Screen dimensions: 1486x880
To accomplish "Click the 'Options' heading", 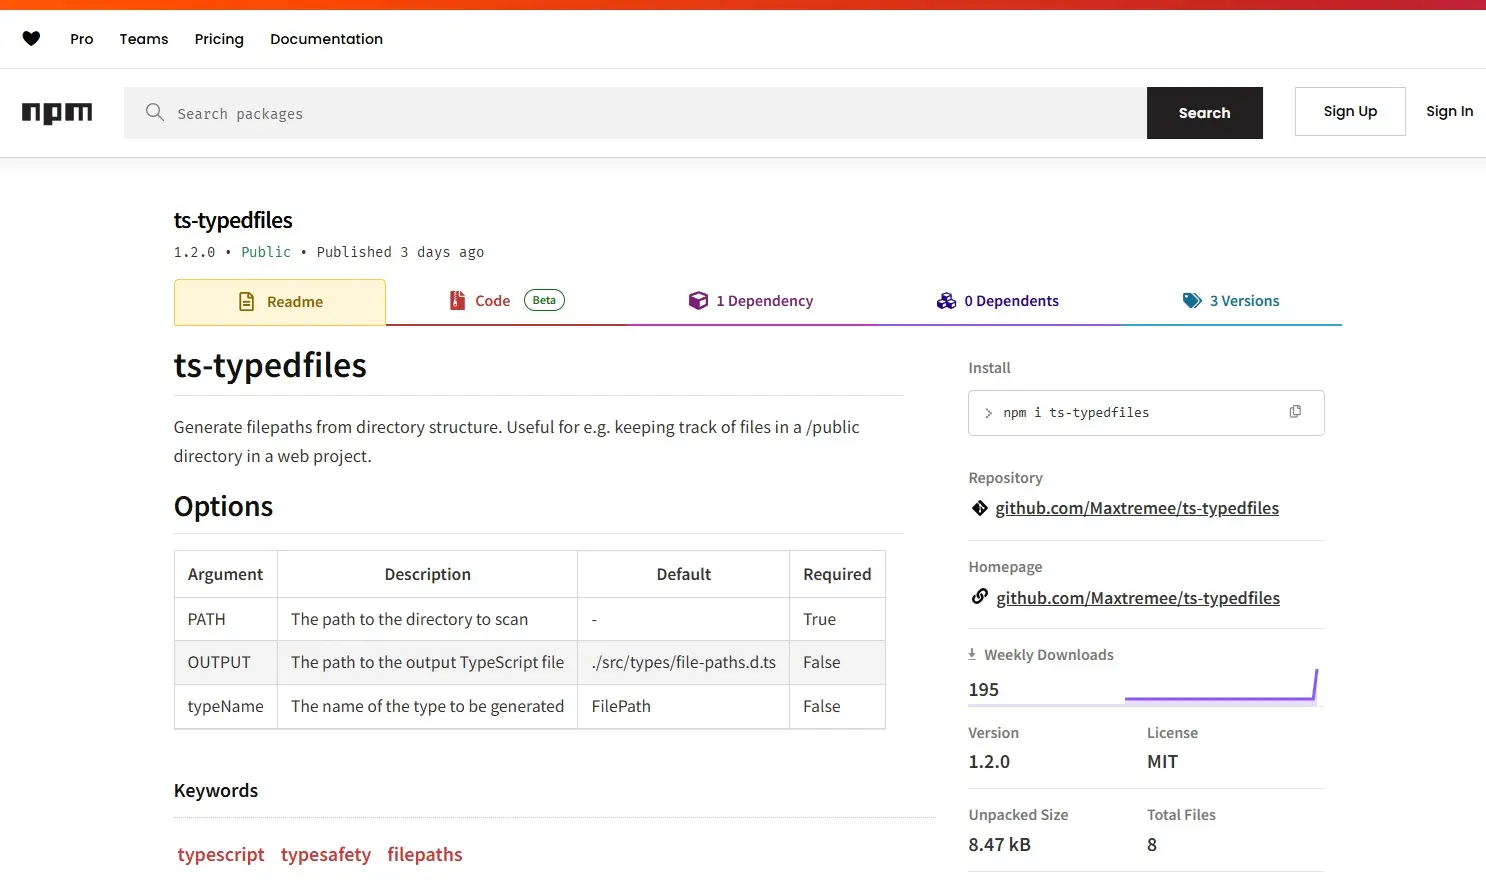I will (x=223, y=506).
